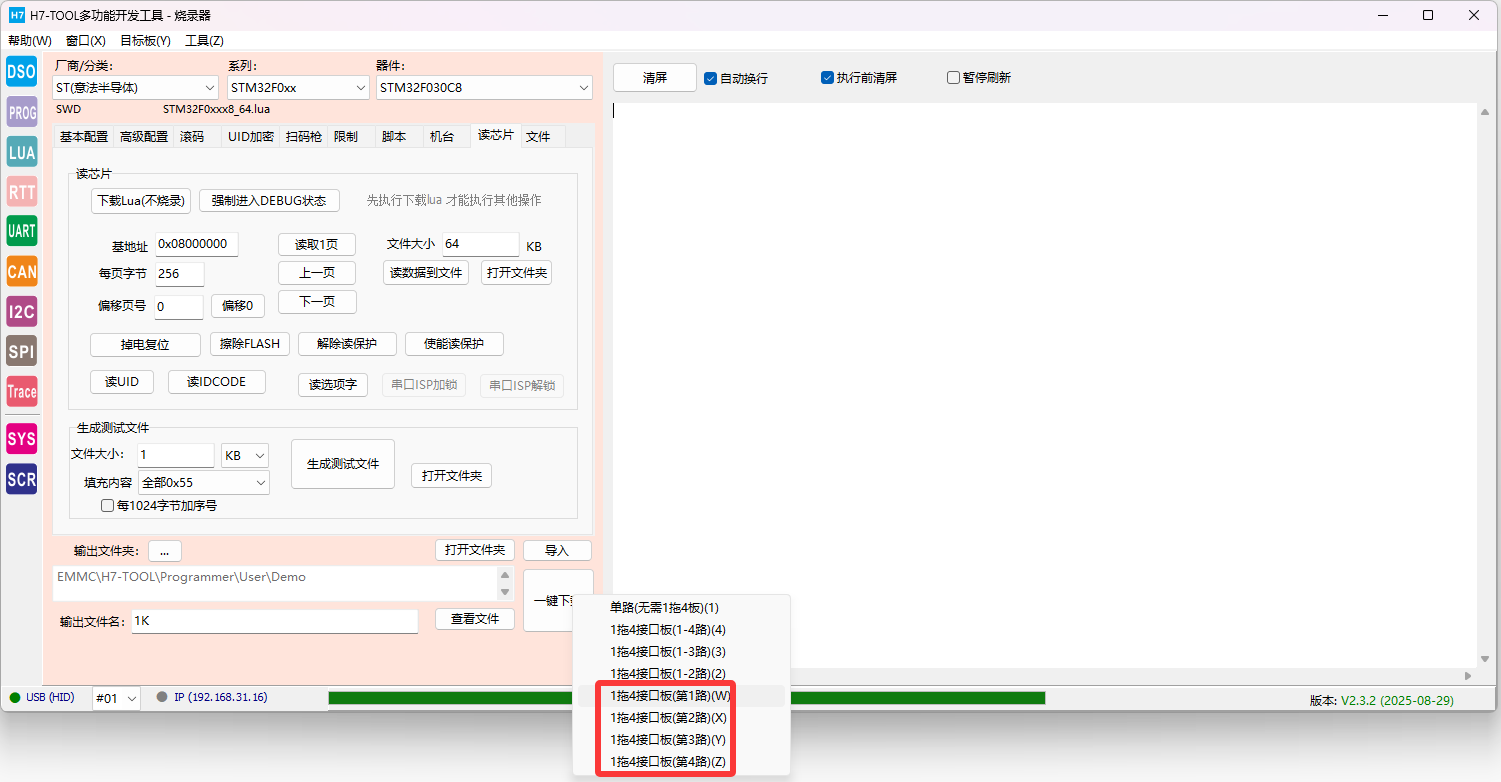Click the 擦除FLASH button

click(250, 344)
